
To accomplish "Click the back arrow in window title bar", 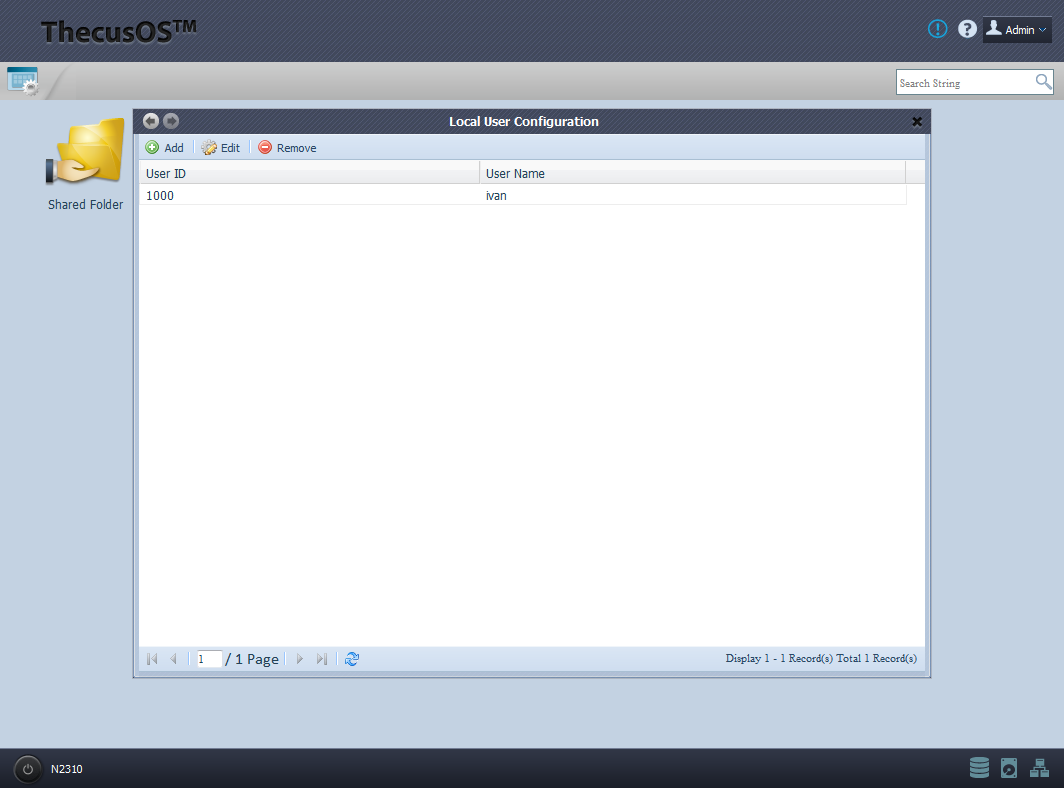I will point(151,121).
